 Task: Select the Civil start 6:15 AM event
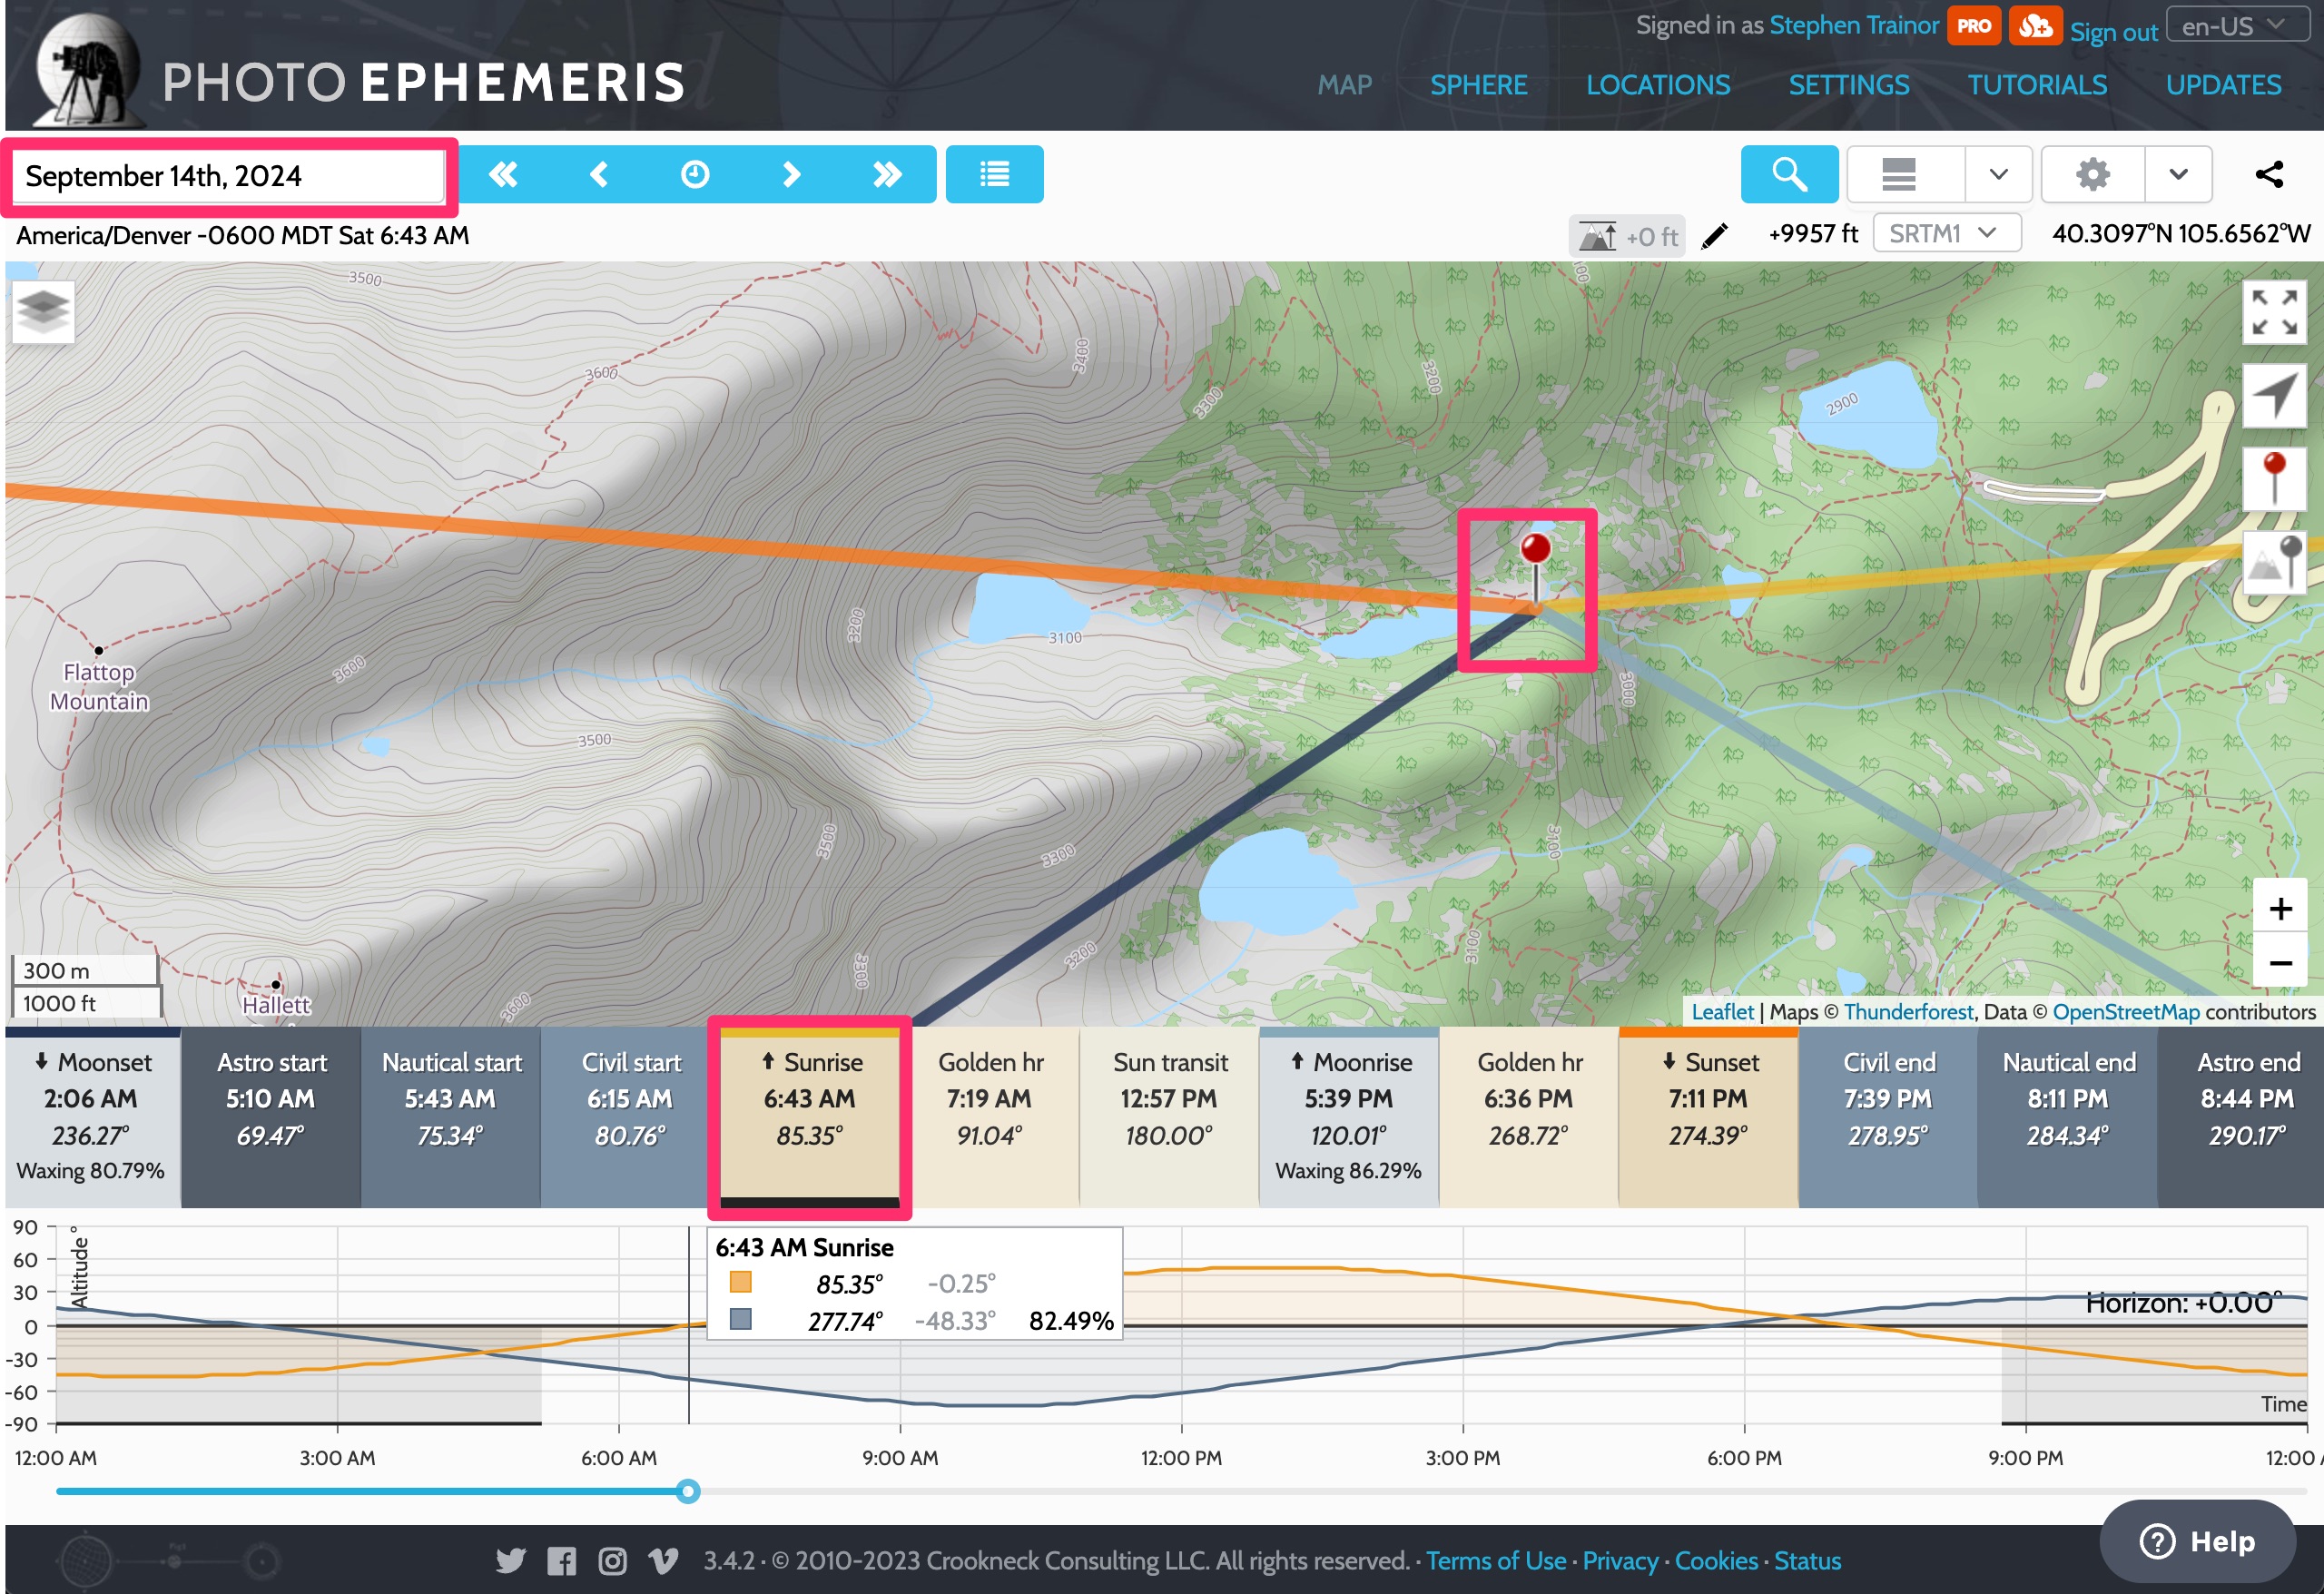pos(630,1117)
